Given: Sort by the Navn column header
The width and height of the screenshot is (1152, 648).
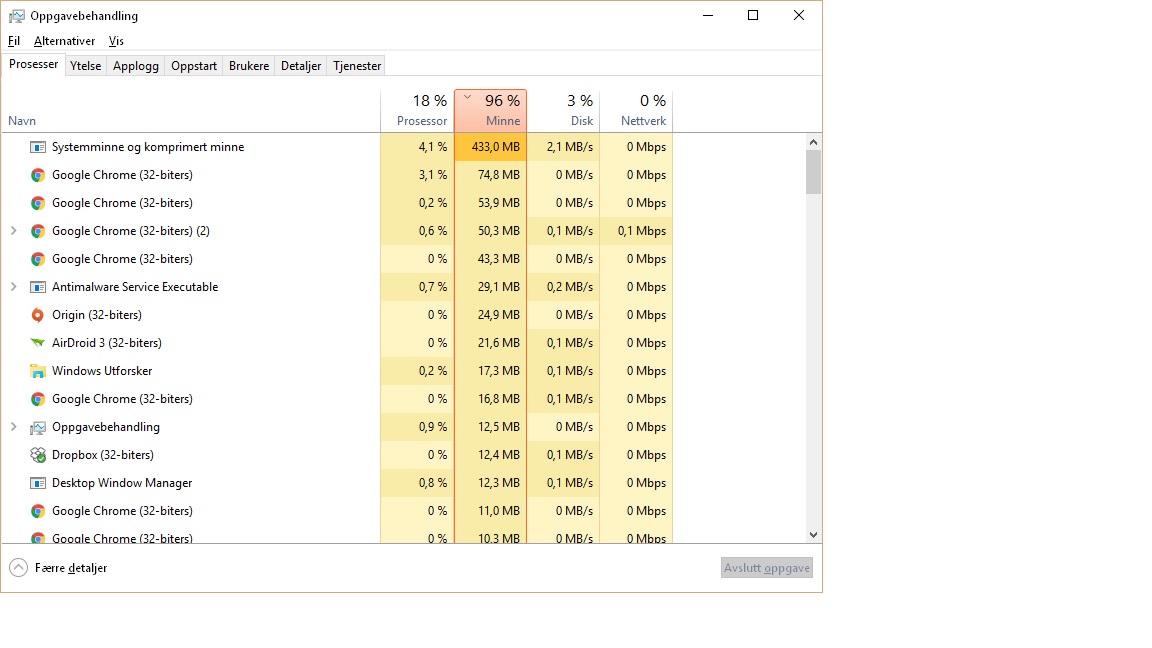Looking at the screenshot, I should tap(191, 112).
